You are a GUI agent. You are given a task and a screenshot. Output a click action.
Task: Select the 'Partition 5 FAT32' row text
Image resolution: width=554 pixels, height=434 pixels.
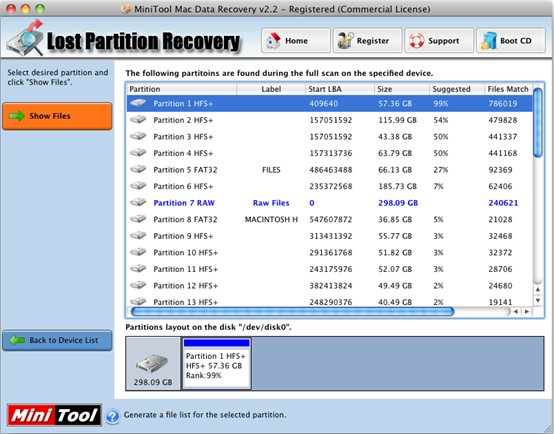click(x=185, y=170)
